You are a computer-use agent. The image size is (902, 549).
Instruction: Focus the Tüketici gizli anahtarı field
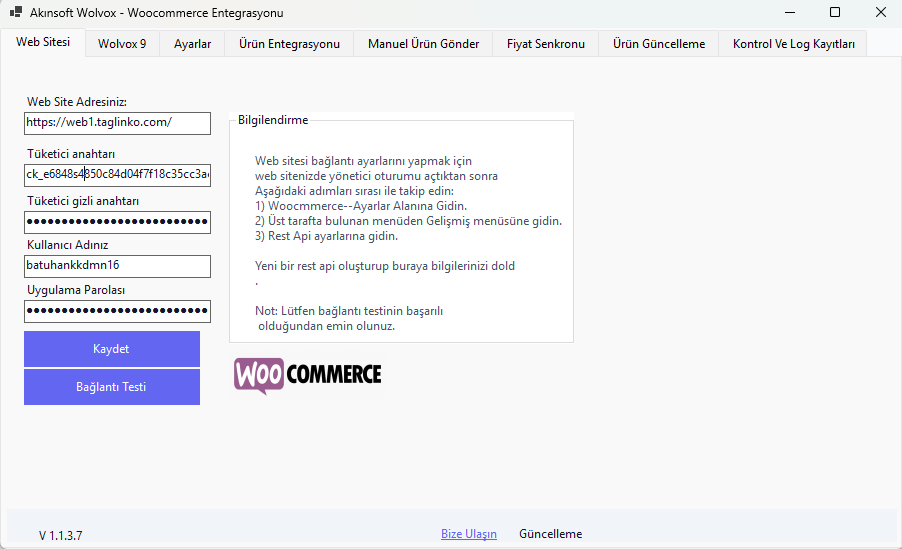117,222
